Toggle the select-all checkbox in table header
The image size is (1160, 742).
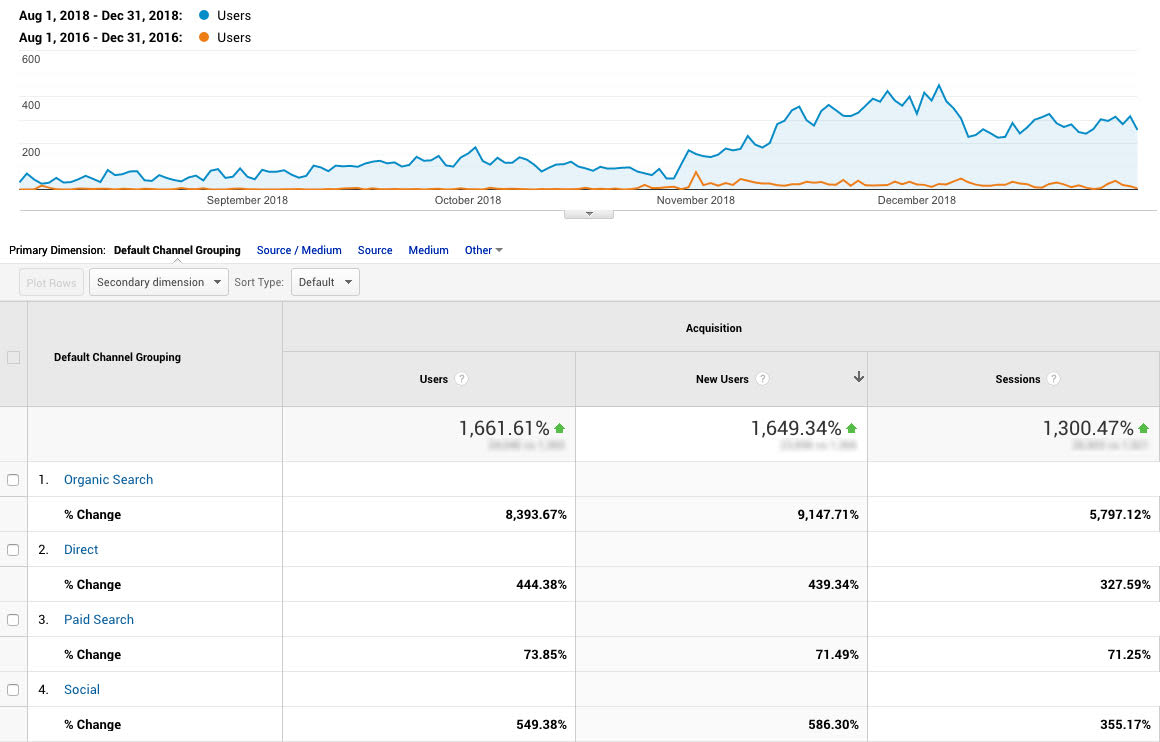(x=13, y=357)
